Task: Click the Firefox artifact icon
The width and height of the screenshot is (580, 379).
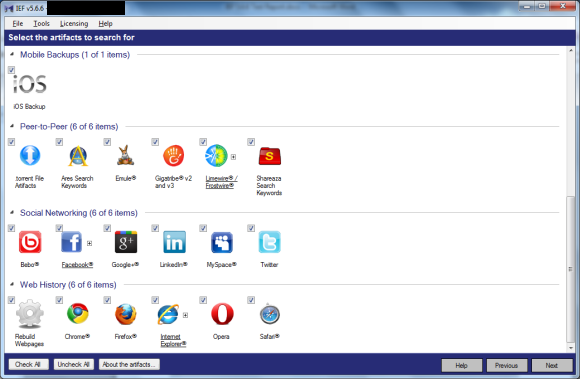Action: [126, 314]
